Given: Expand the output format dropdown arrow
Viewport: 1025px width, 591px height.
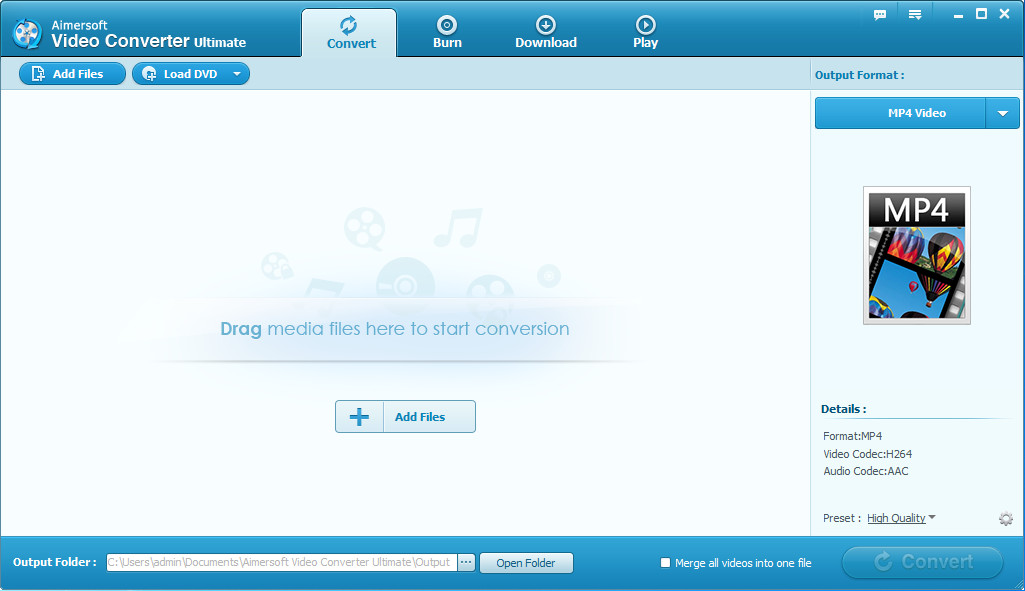Looking at the screenshot, I should [1003, 113].
